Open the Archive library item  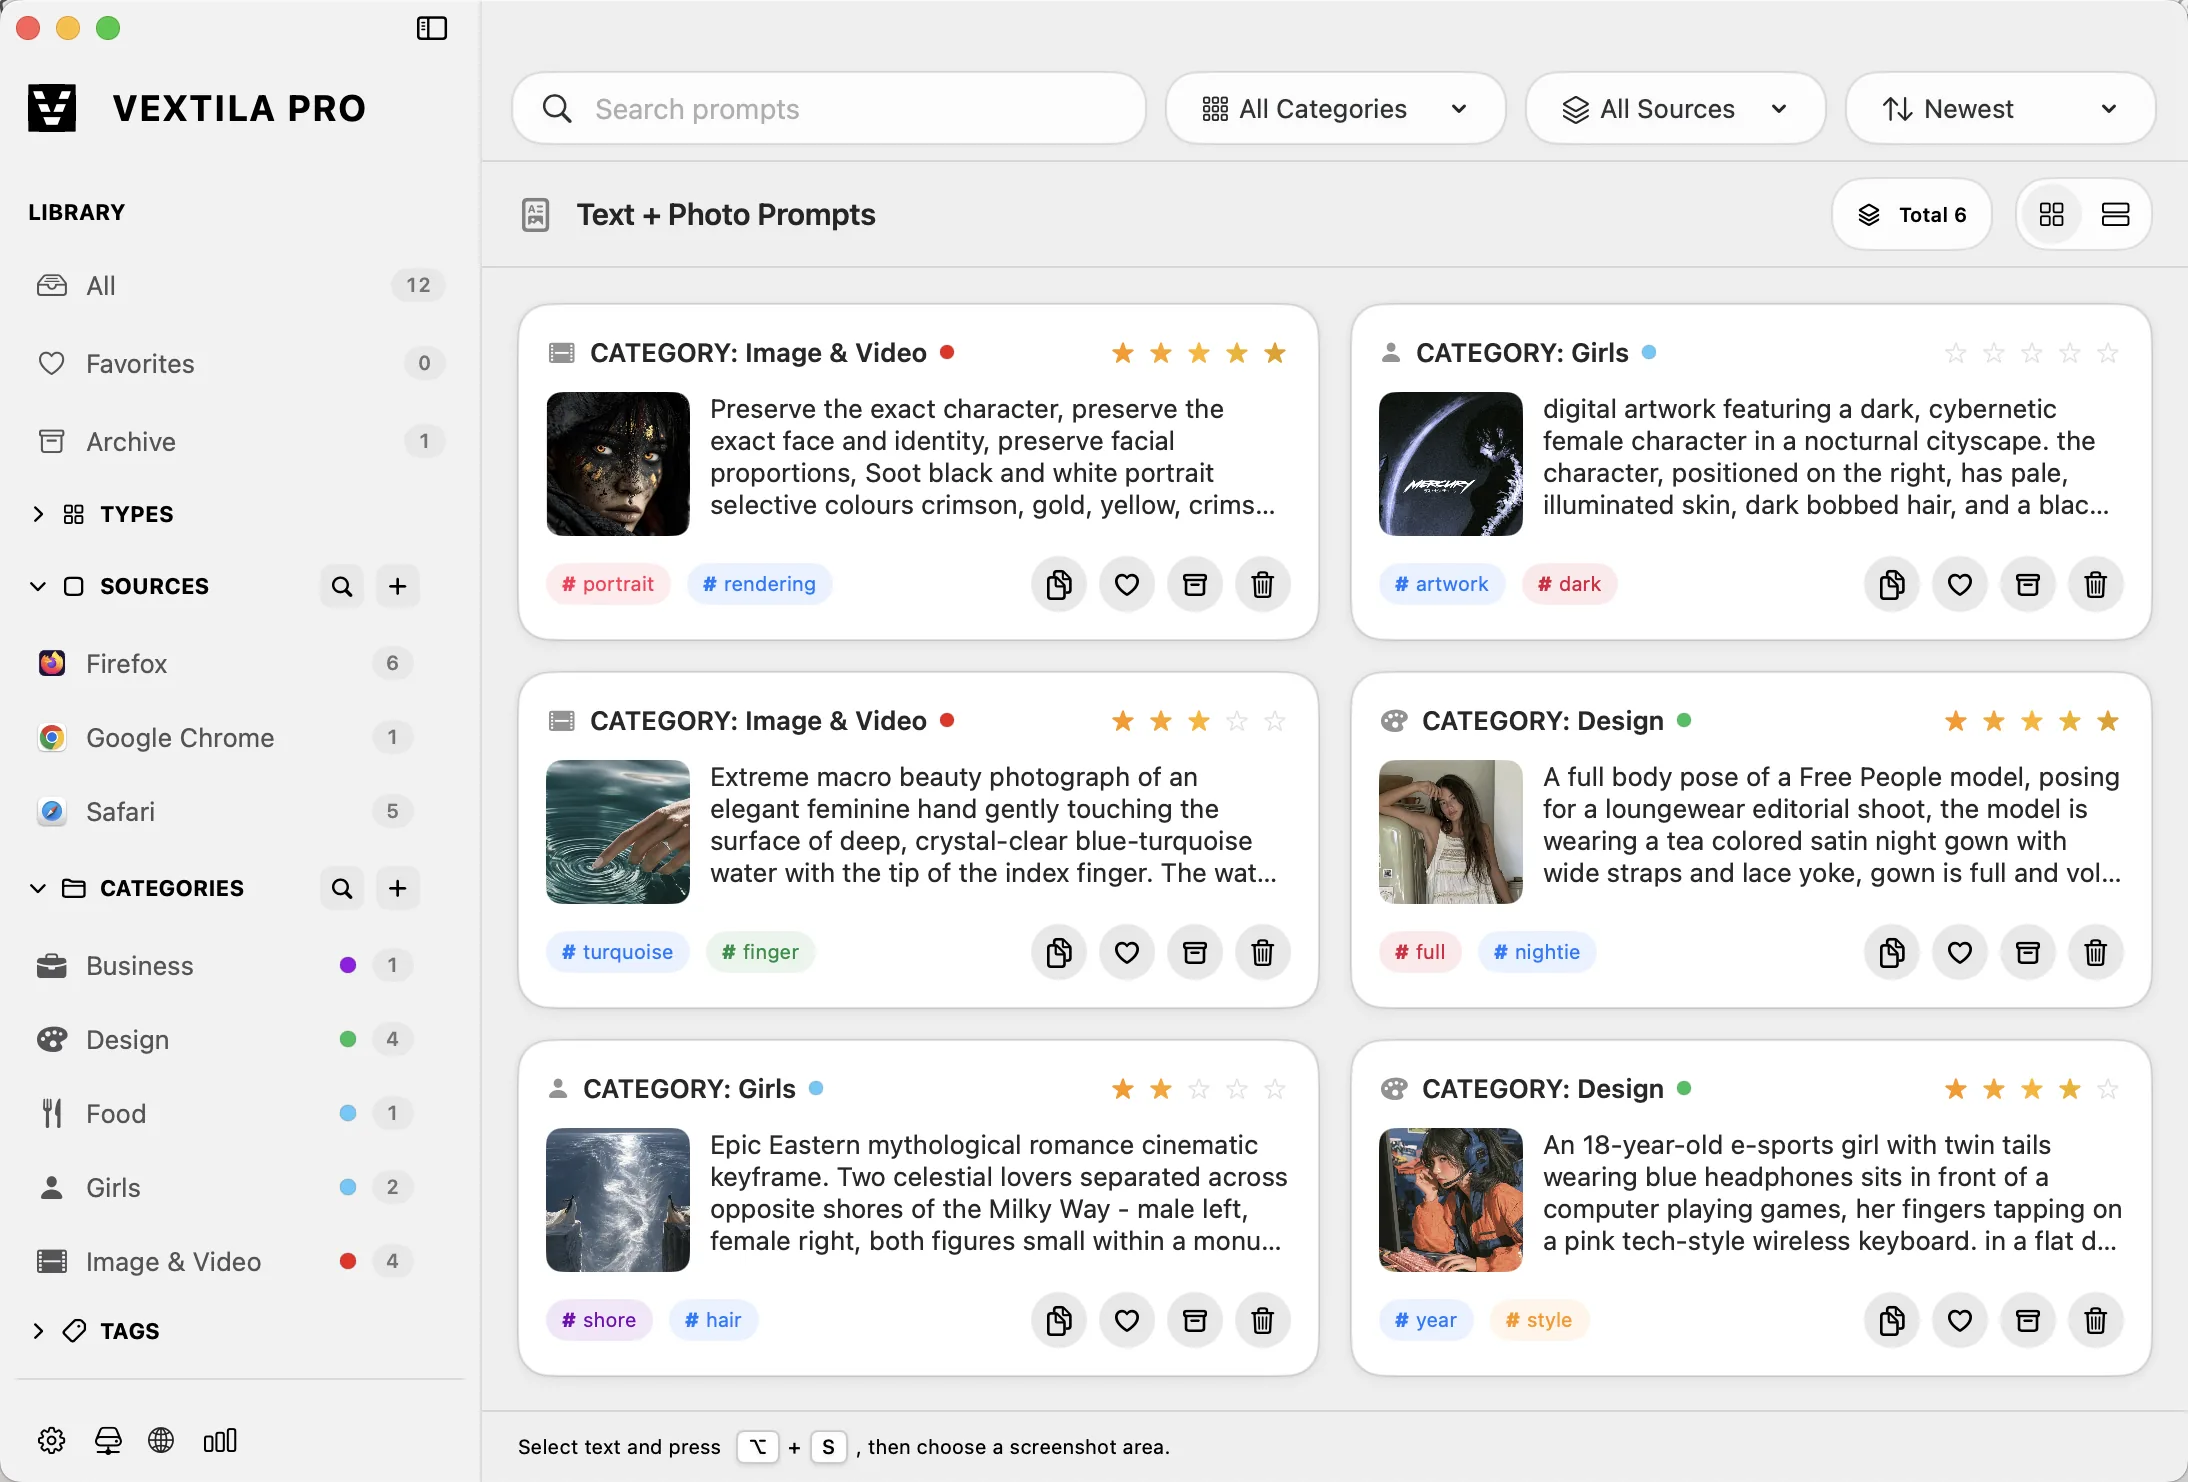click(240, 442)
